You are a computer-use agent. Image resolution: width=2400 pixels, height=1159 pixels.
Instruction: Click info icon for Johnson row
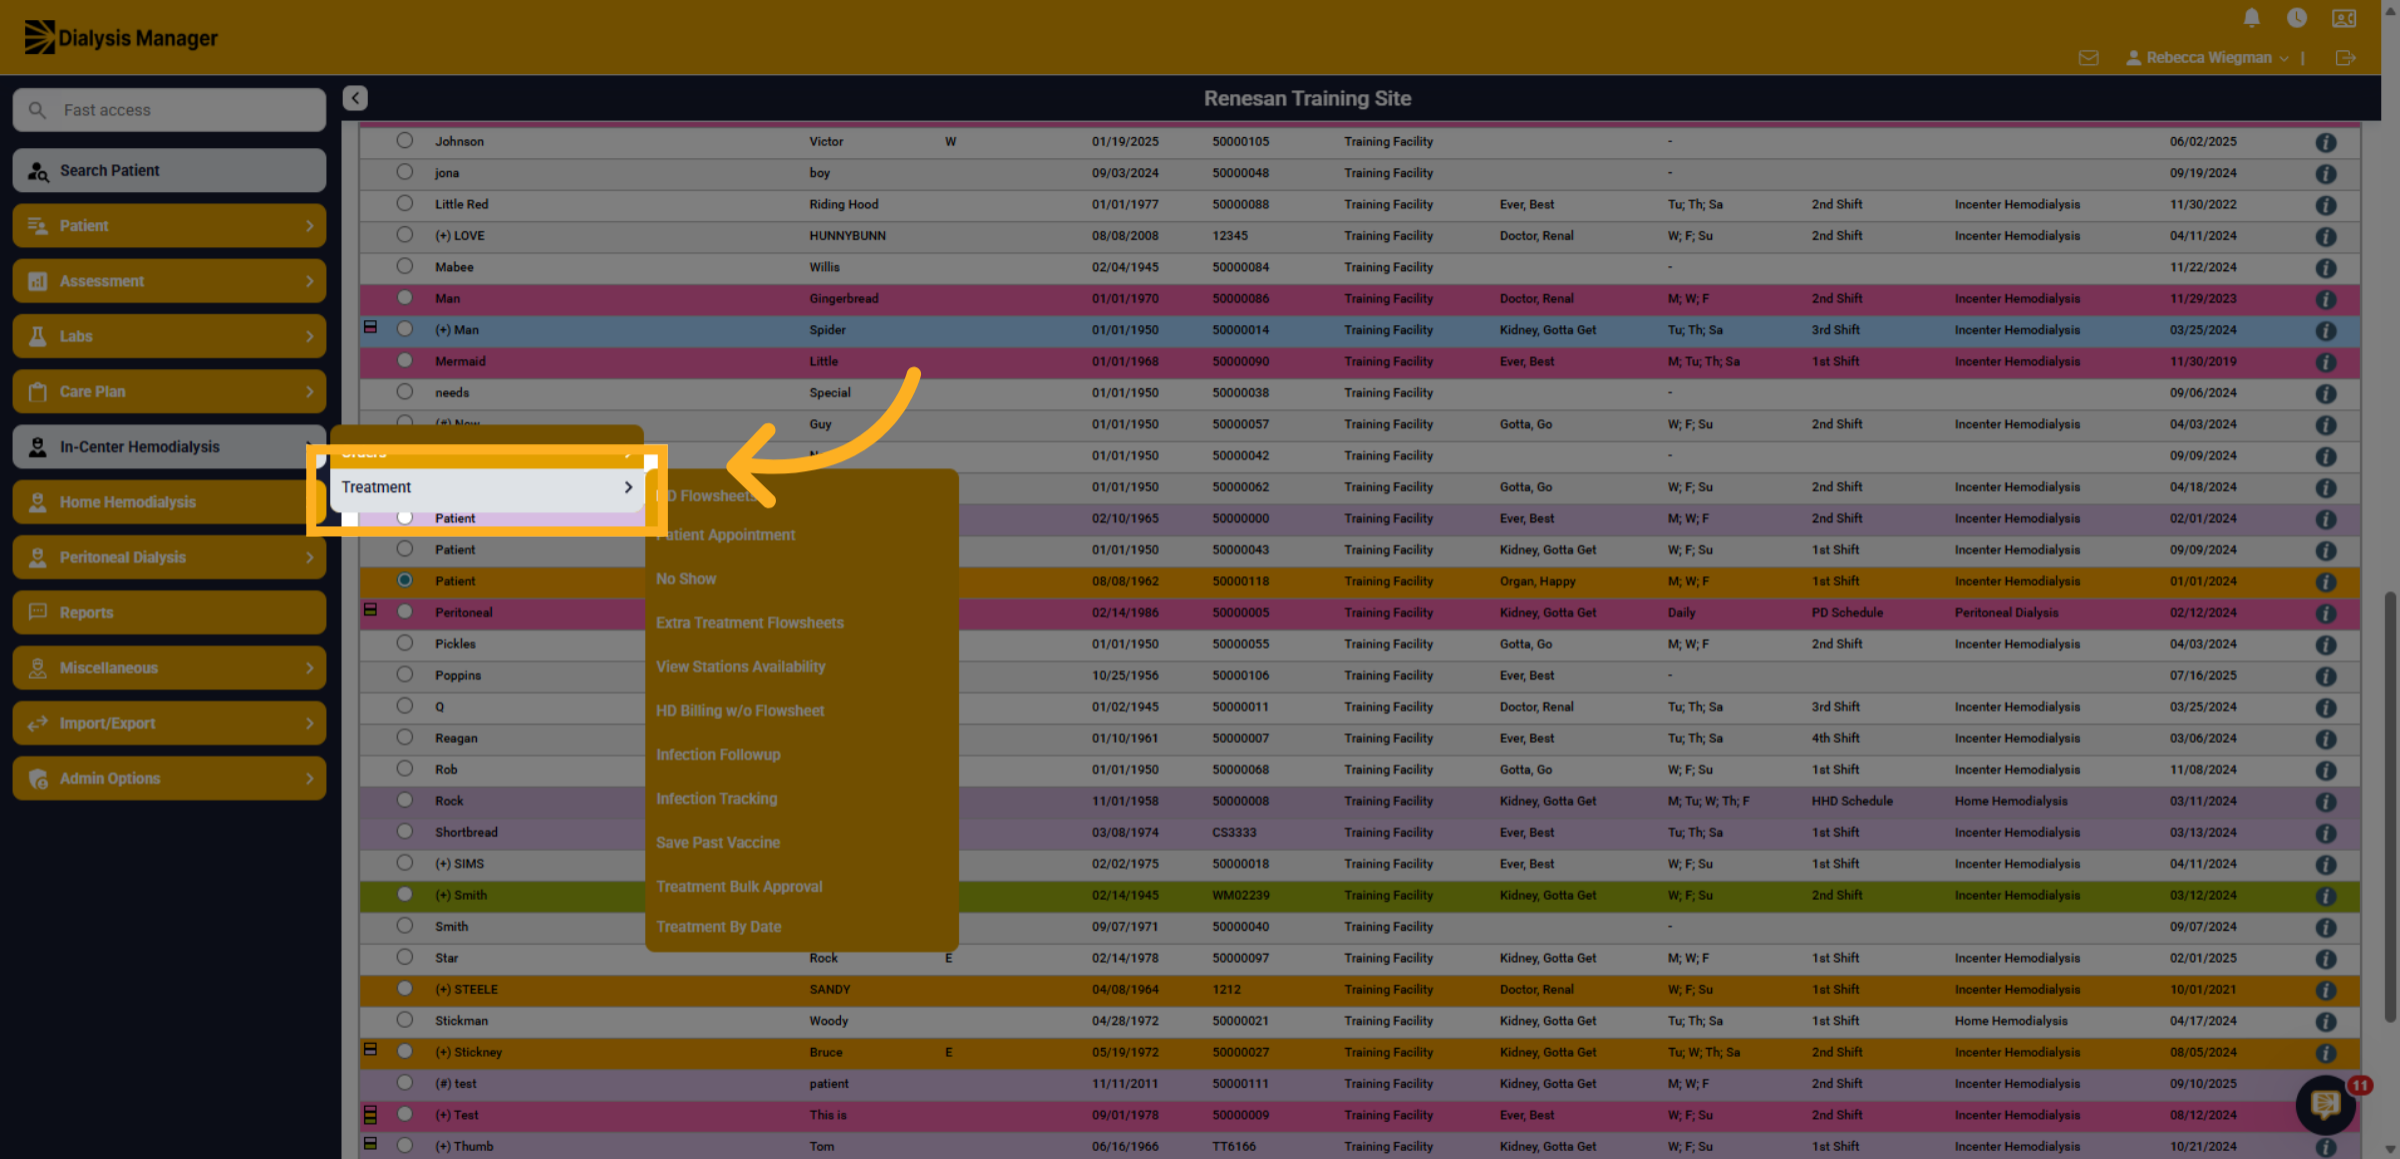click(2326, 143)
